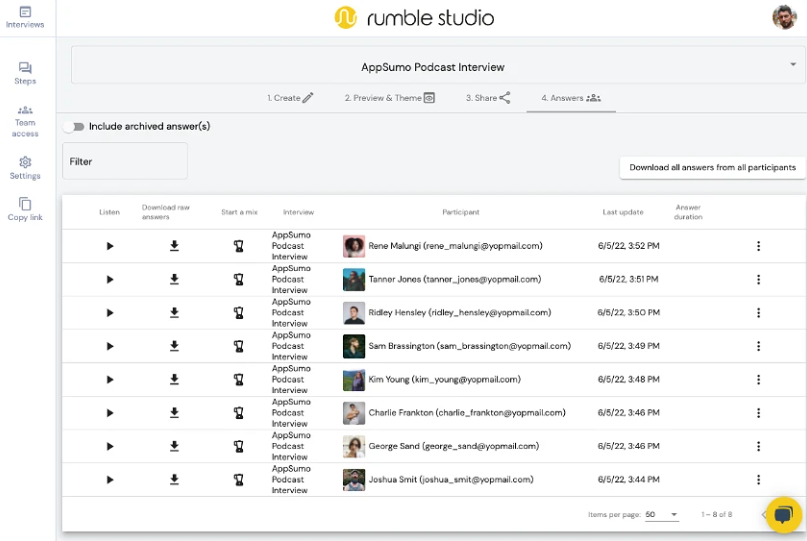Open more options for Tanner Jones
The height and width of the screenshot is (541, 807).
[758, 280]
